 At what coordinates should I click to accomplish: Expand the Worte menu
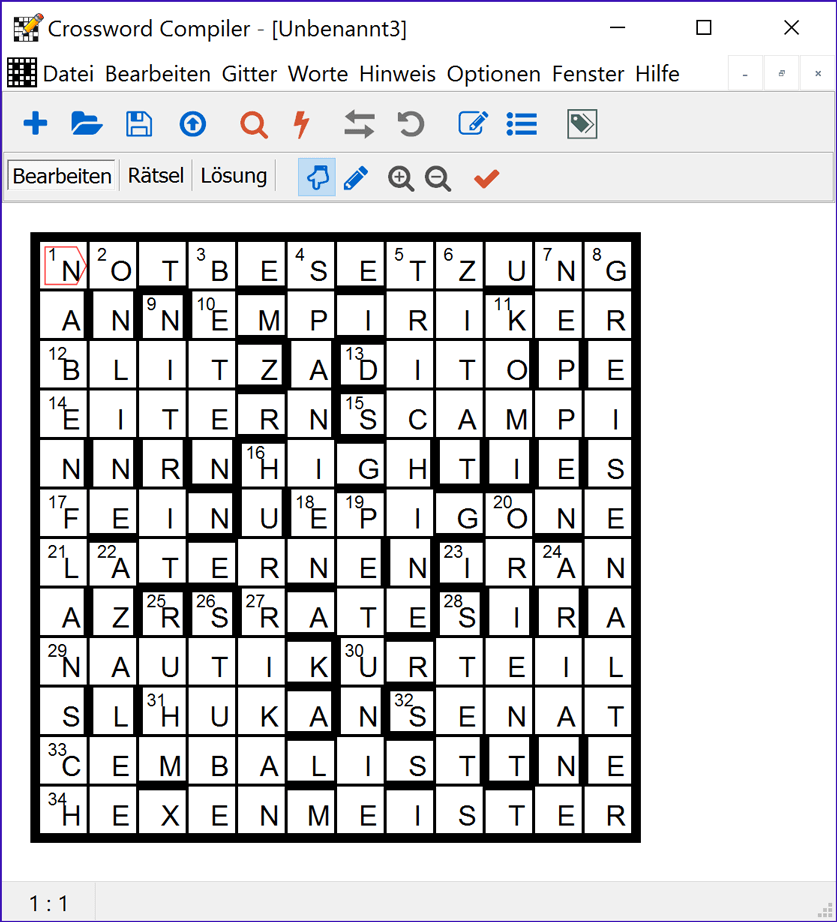click(315, 73)
